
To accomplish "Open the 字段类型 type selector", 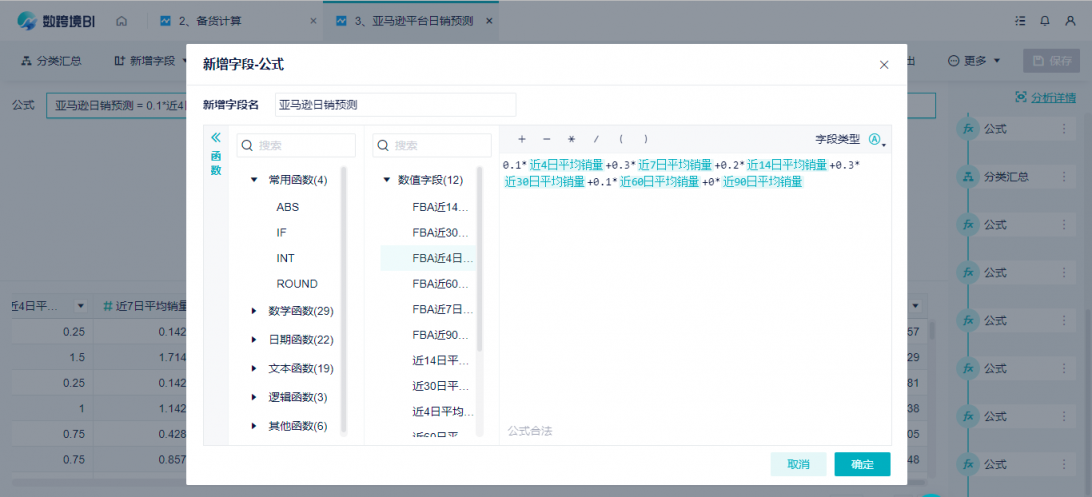I will [x=876, y=139].
